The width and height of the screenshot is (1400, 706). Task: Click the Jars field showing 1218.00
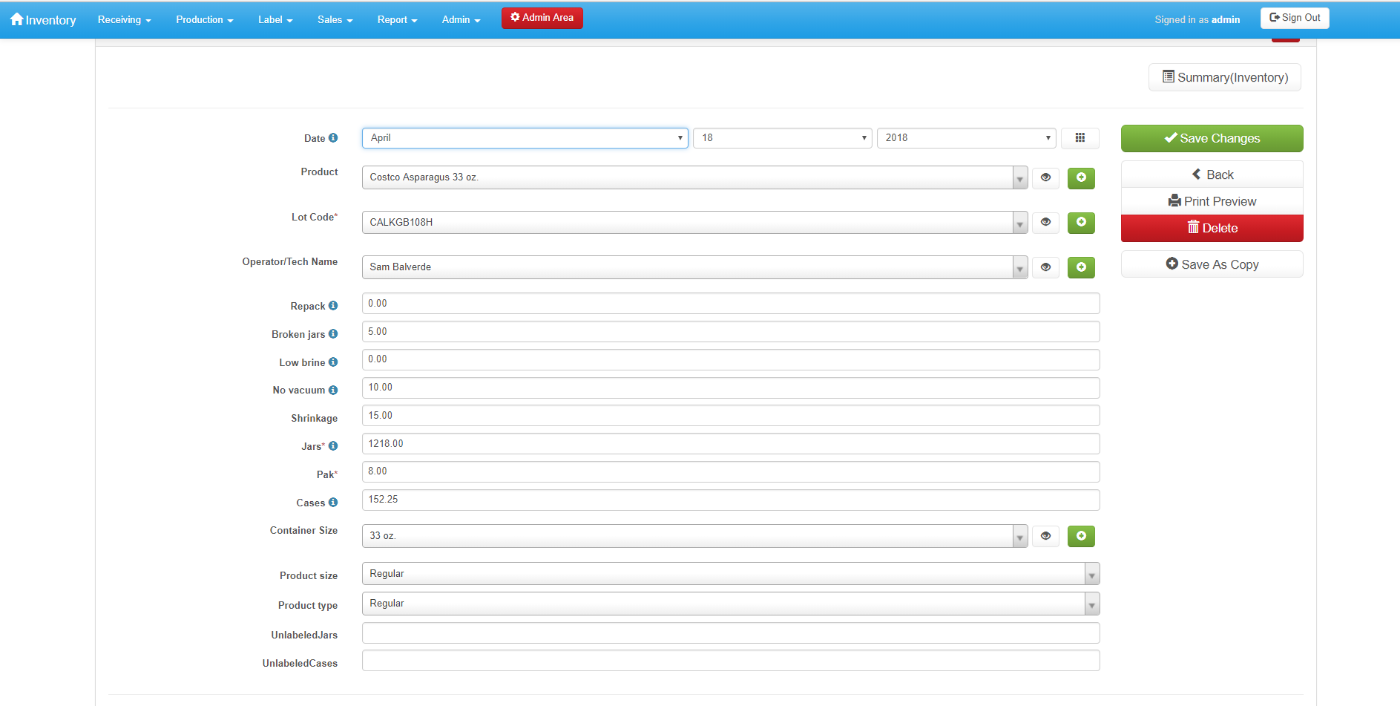731,443
